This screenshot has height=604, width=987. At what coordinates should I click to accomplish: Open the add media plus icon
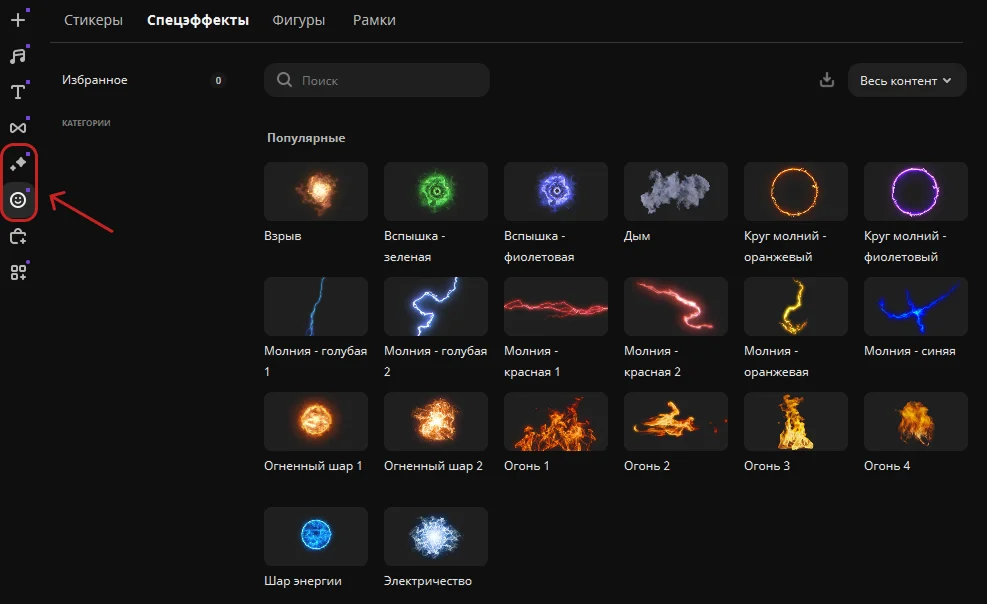(18, 20)
